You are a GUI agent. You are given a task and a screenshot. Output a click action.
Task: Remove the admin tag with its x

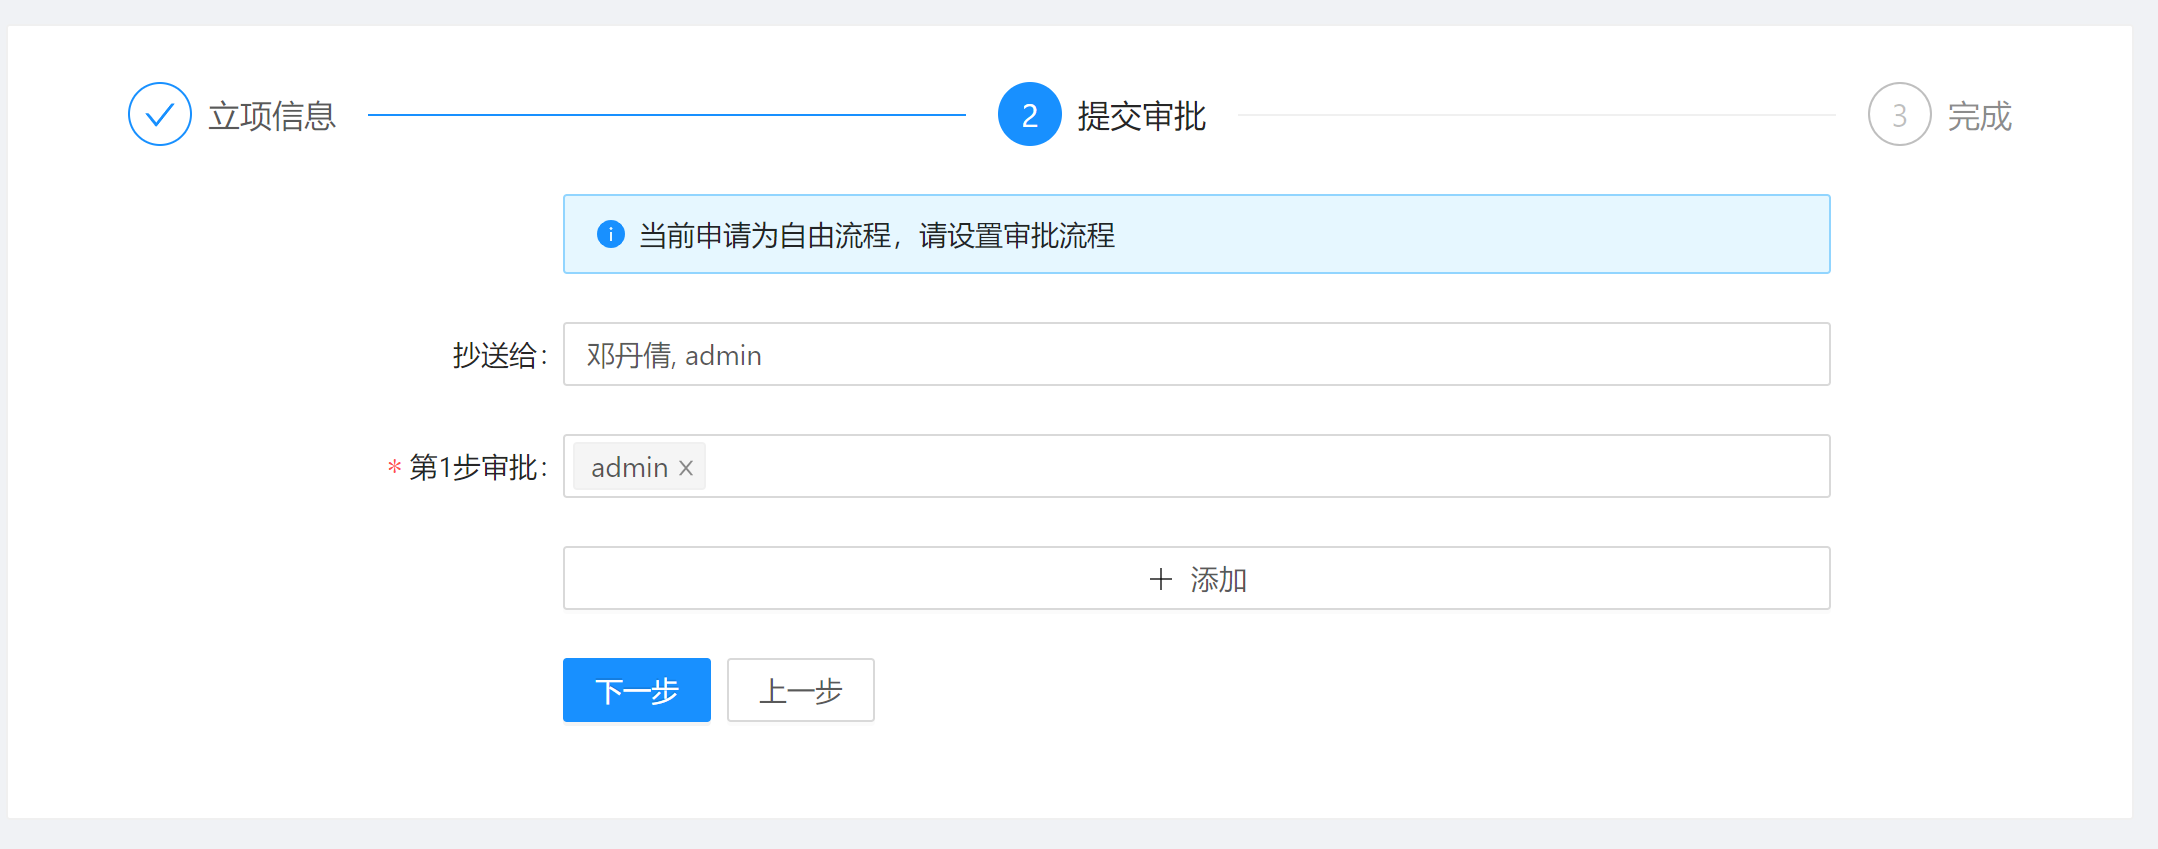pyautogui.click(x=686, y=467)
